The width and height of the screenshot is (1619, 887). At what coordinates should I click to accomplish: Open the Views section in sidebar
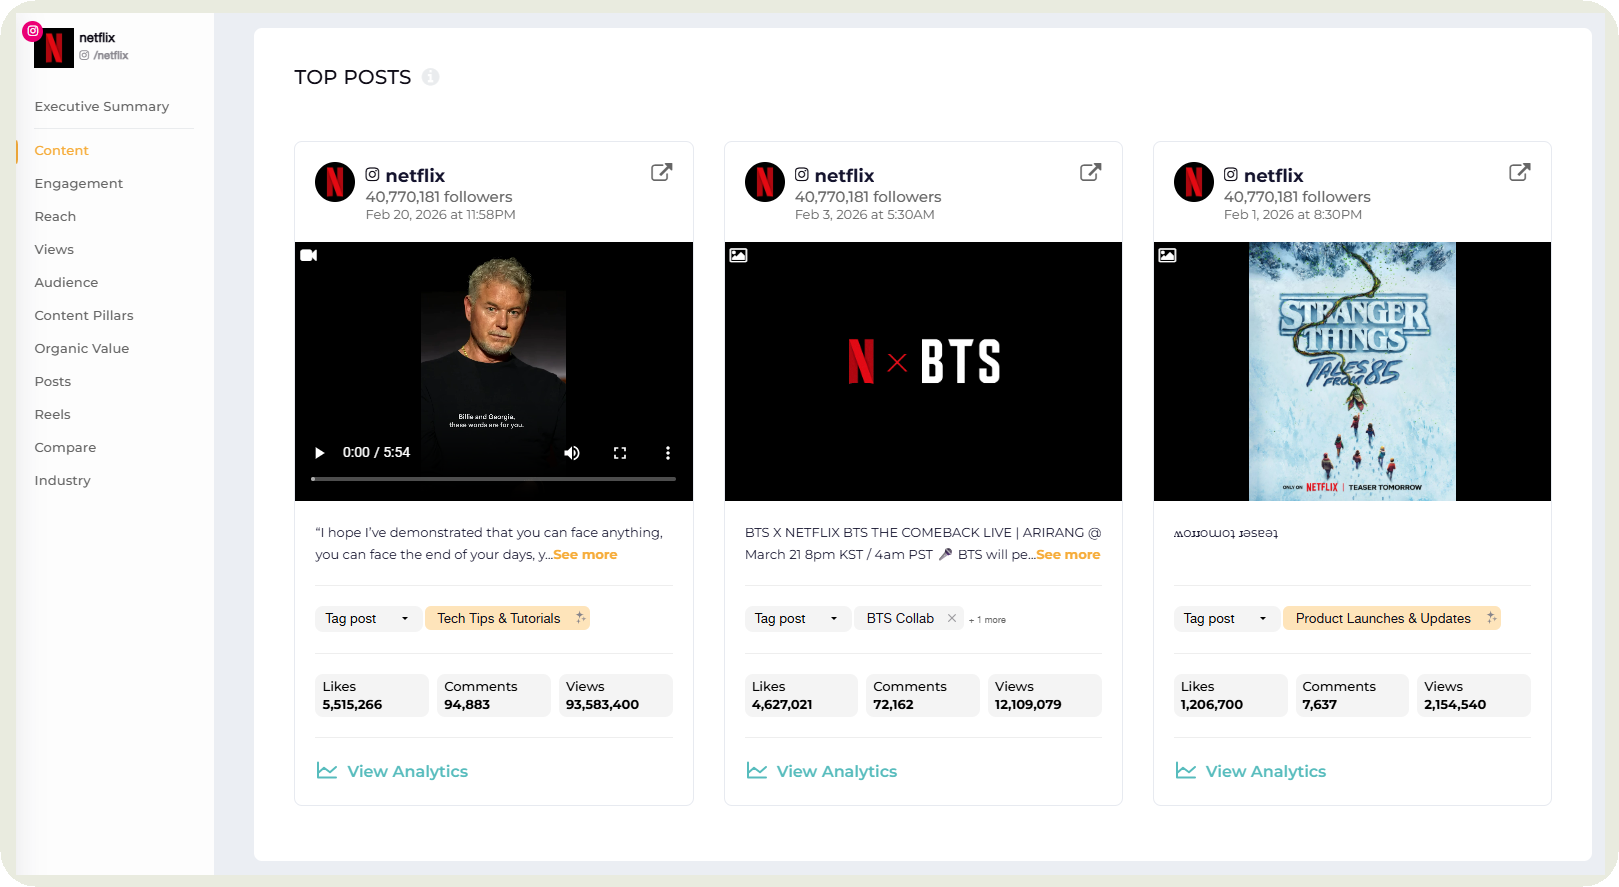pos(54,250)
